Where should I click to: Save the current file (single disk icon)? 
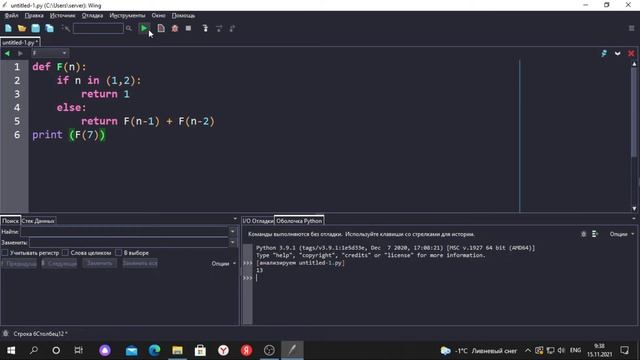click(36, 28)
